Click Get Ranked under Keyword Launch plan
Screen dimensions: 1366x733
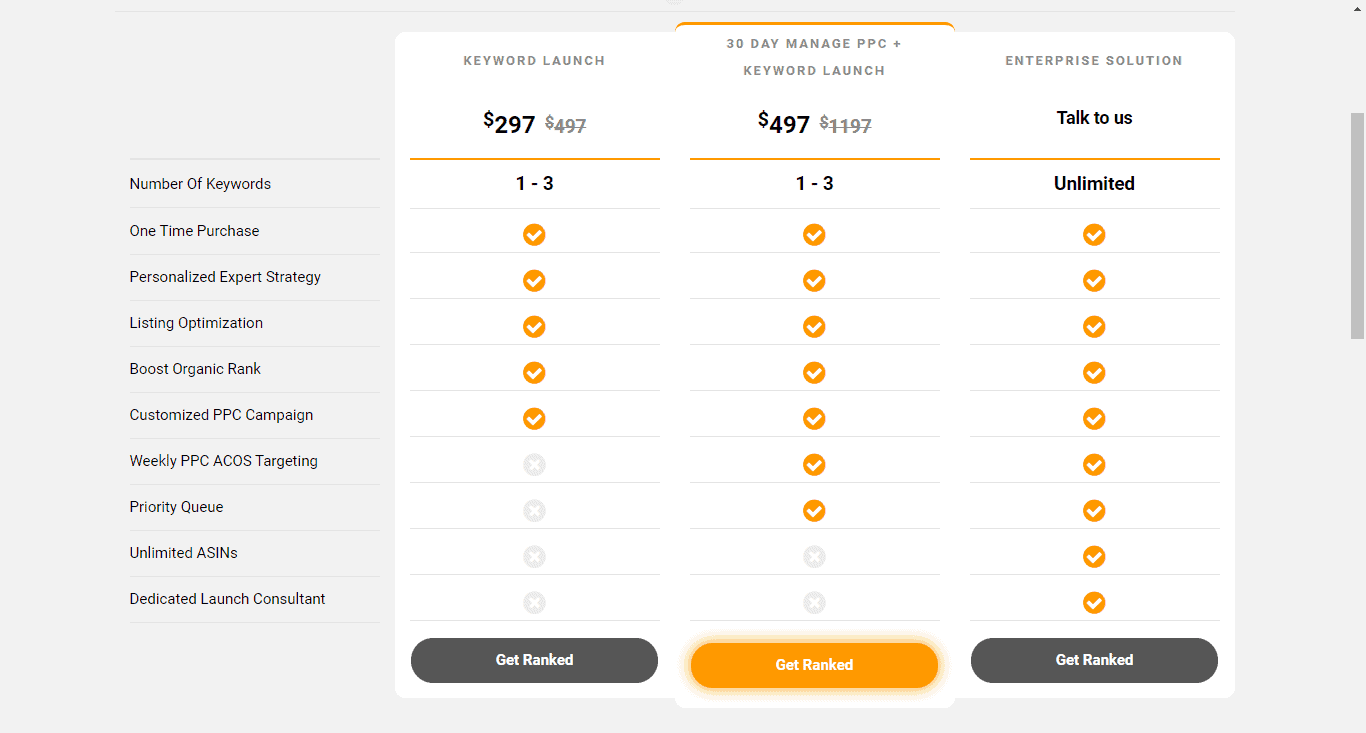tap(534, 660)
